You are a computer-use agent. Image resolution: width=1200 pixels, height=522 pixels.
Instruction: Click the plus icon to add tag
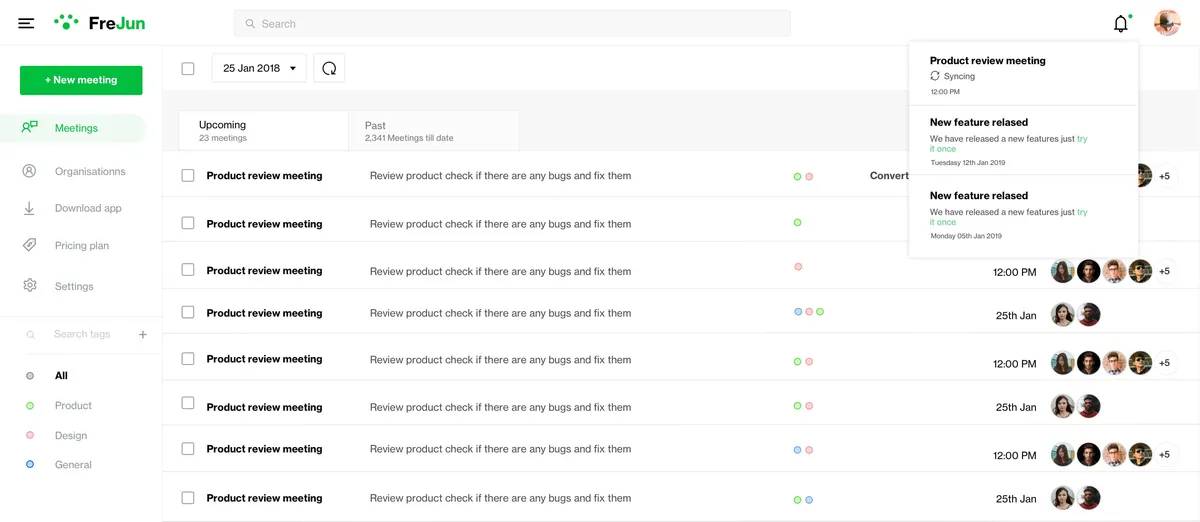click(x=143, y=335)
